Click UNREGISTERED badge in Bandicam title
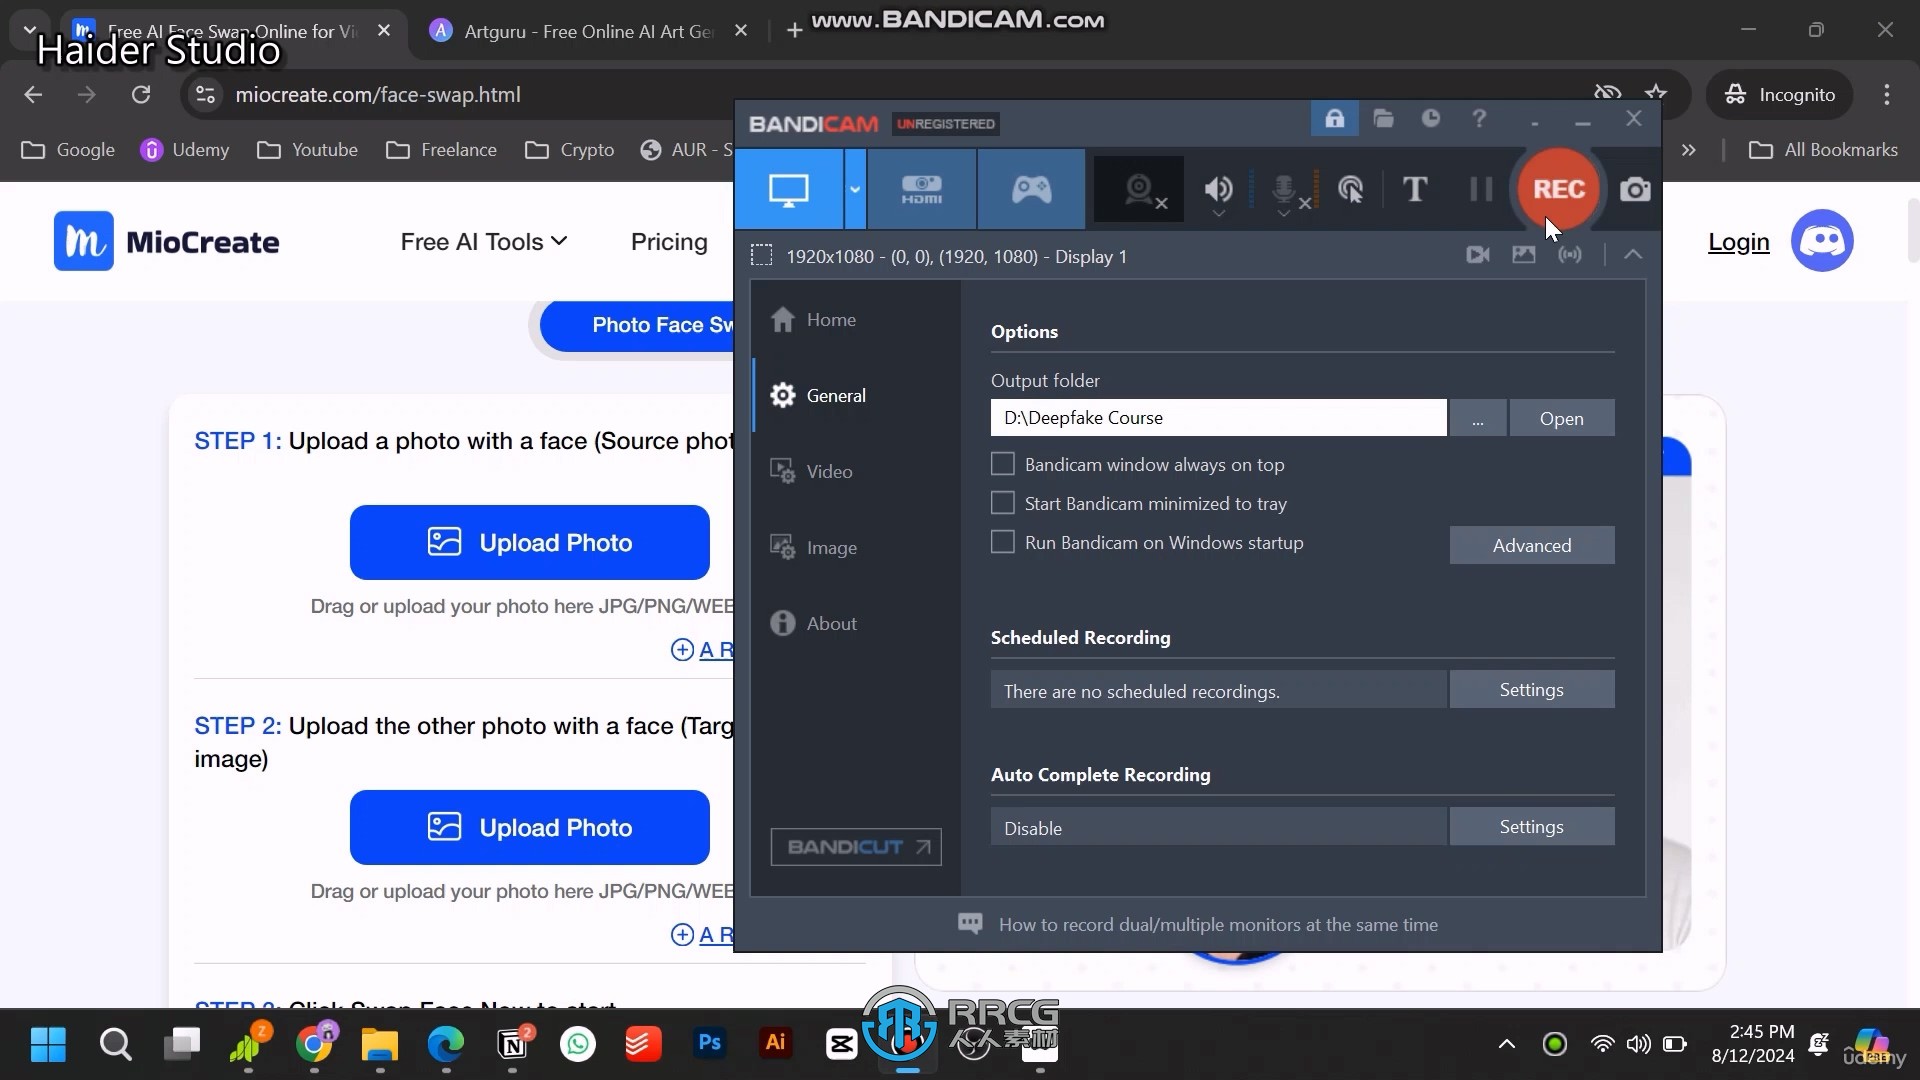This screenshot has height=1080, width=1920. click(946, 124)
